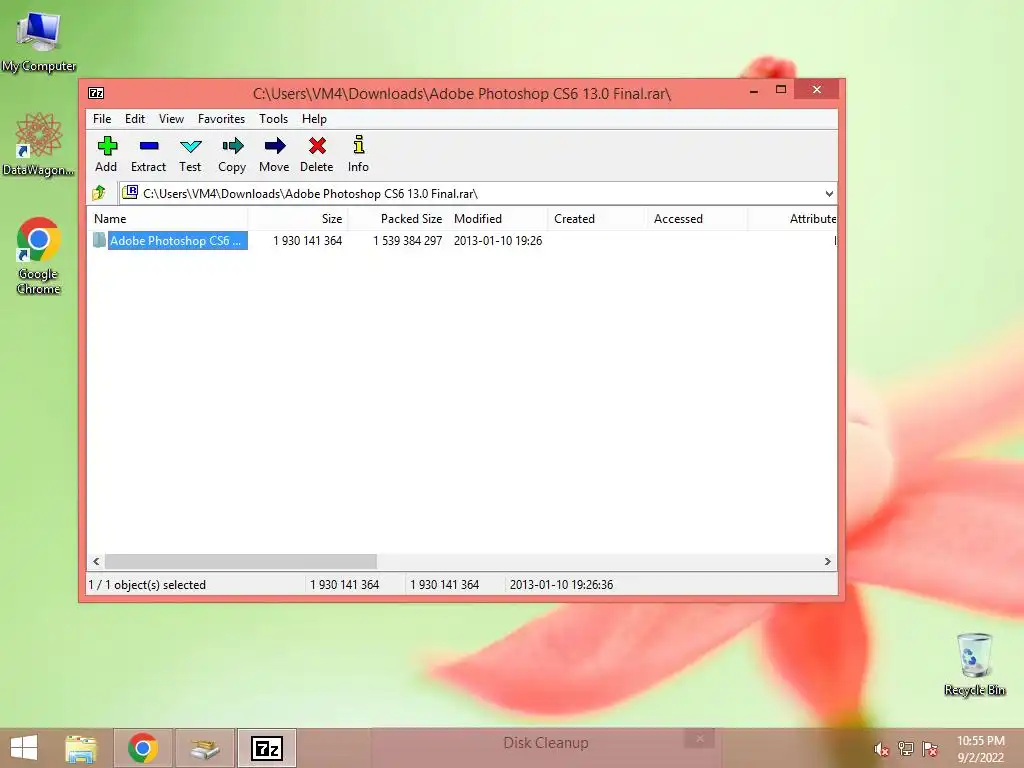Maximize the 7-Zip window
Viewport: 1024px width, 768px height.
pos(781,90)
